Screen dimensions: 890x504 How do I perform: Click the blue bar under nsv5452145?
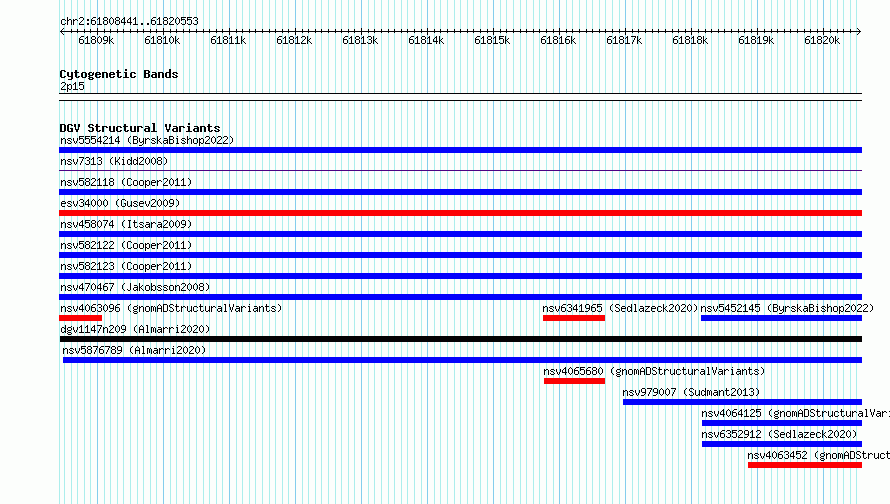pyautogui.click(x=782, y=318)
